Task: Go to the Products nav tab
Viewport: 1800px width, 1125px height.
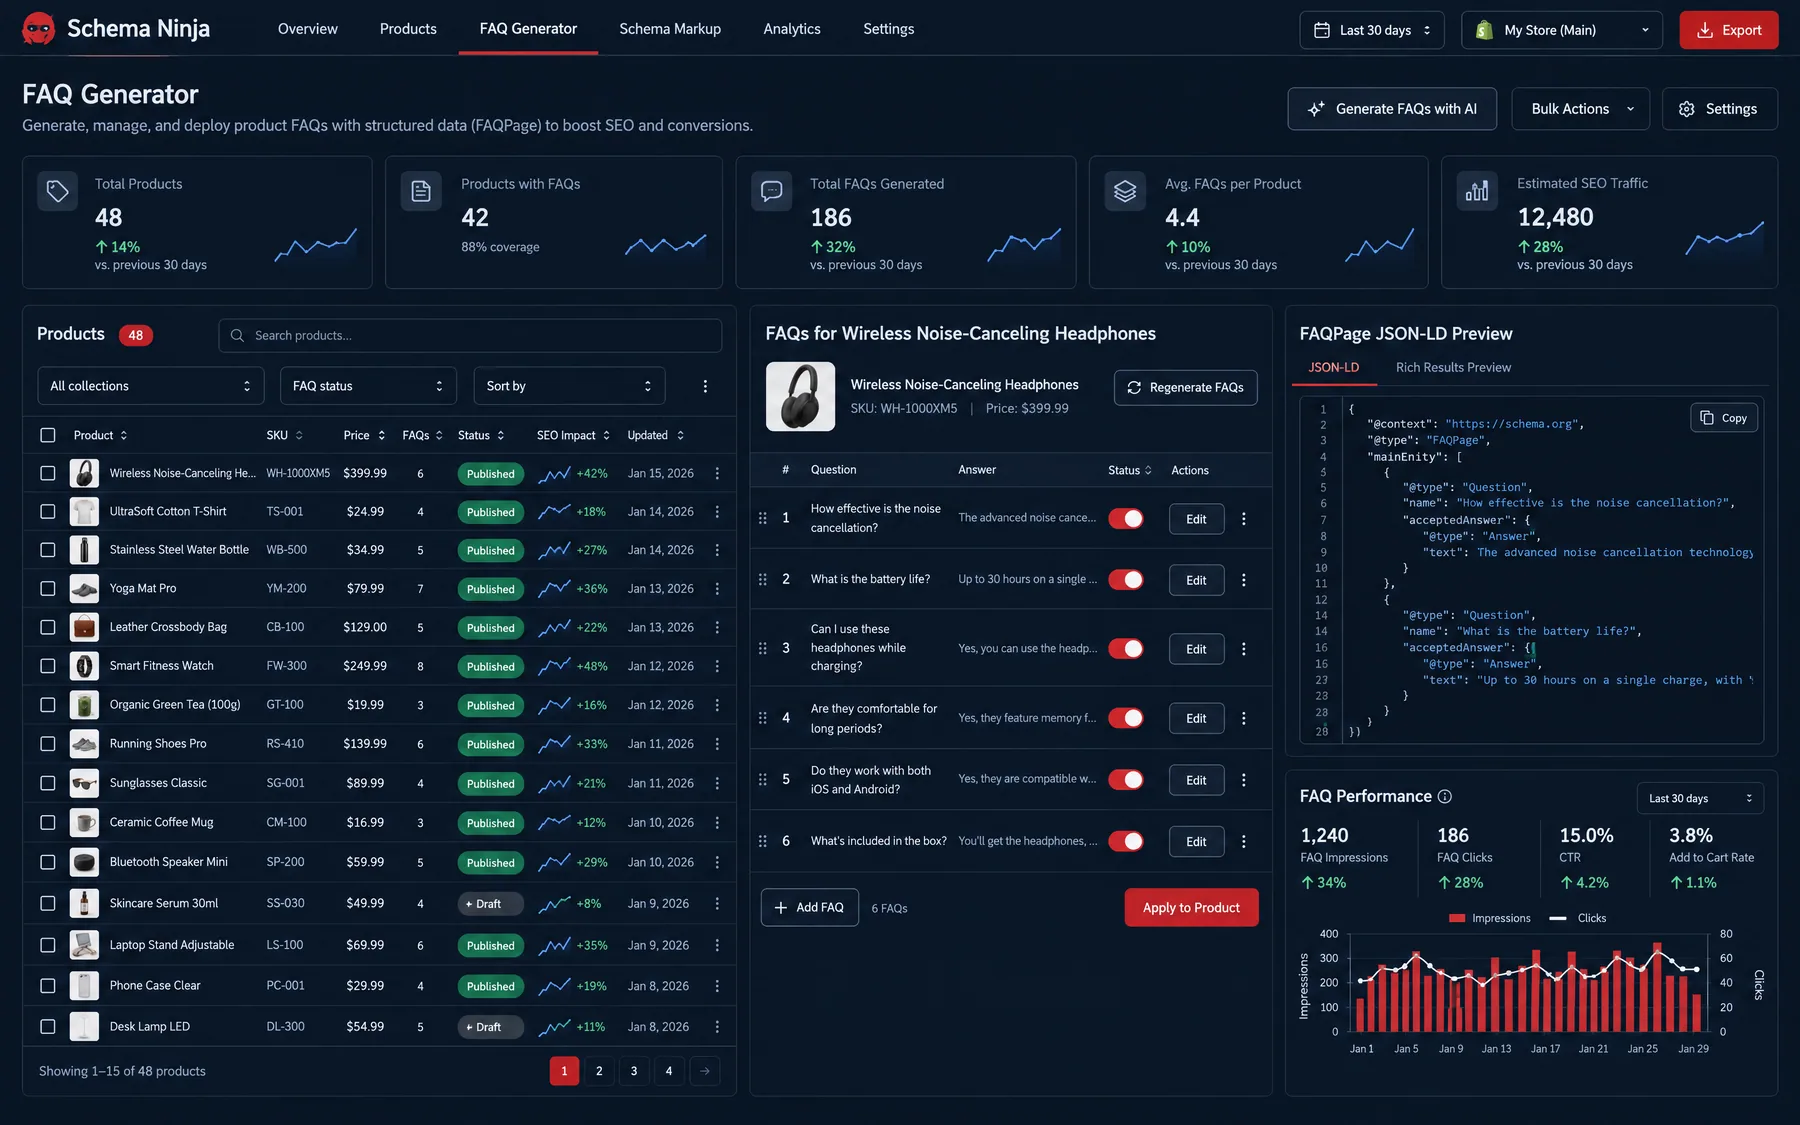Action: click(x=408, y=29)
